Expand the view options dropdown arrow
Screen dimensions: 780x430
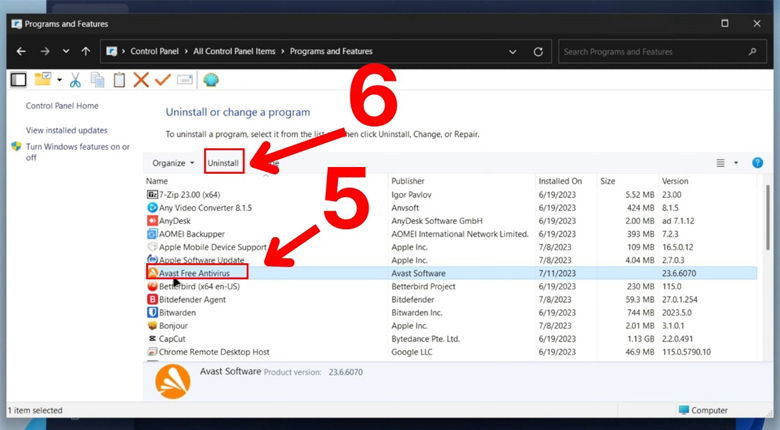[736, 162]
